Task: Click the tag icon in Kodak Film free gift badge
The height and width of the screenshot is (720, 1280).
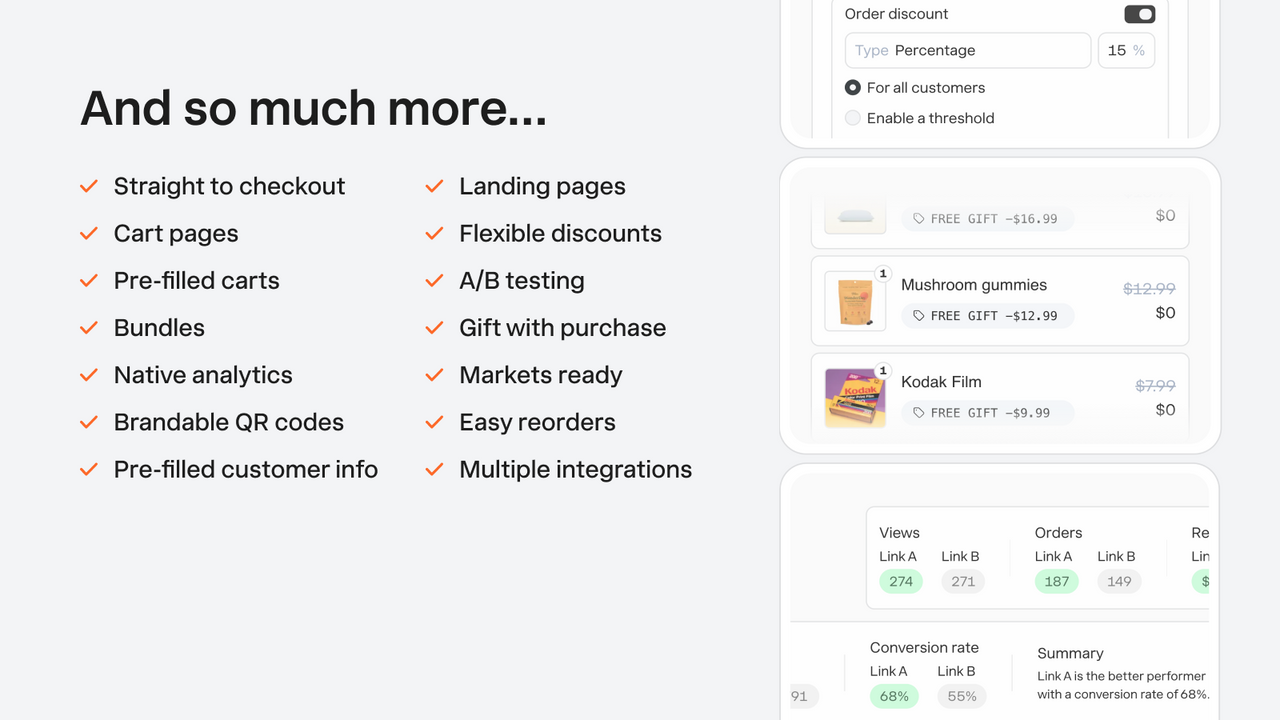Action: [918, 413]
